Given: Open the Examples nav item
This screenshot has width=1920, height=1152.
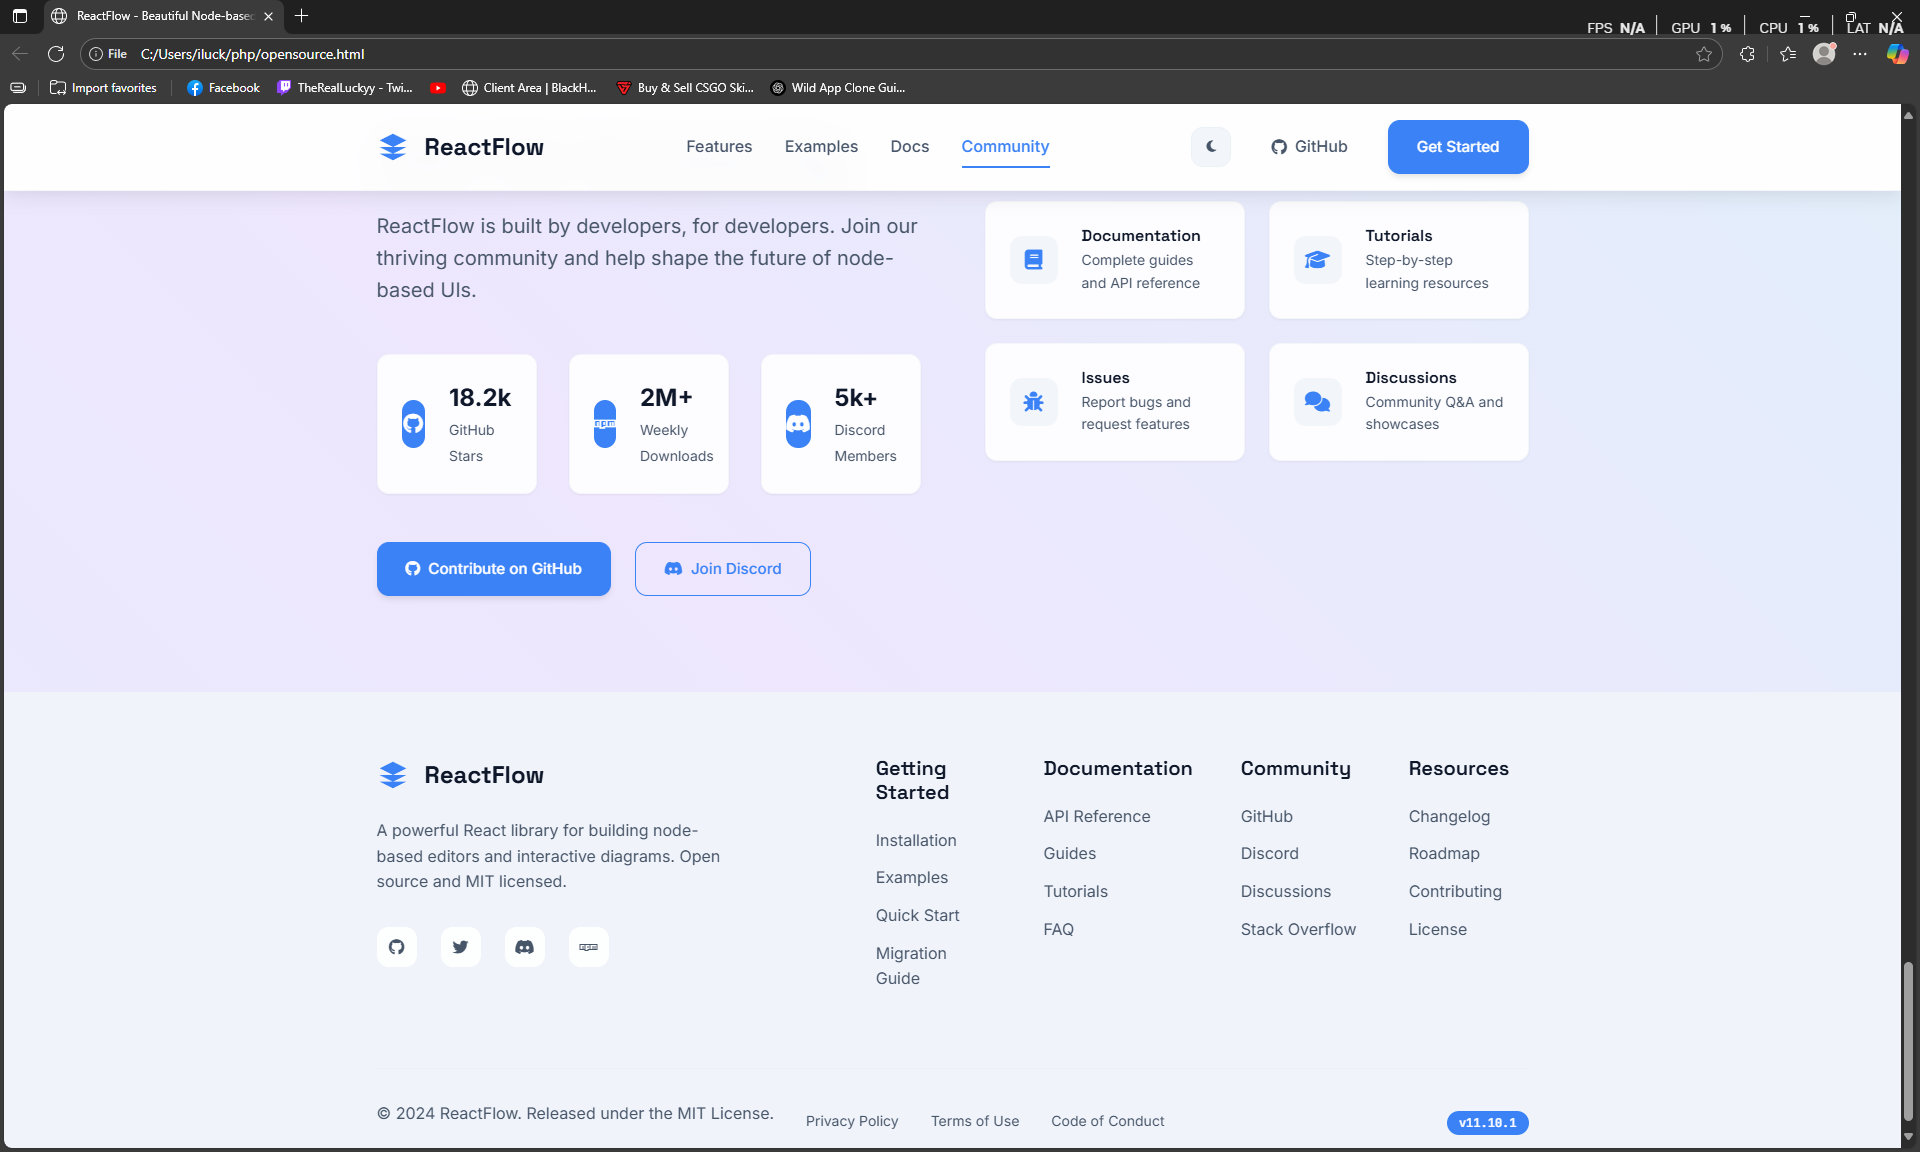Looking at the screenshot, I should point(821,147).
